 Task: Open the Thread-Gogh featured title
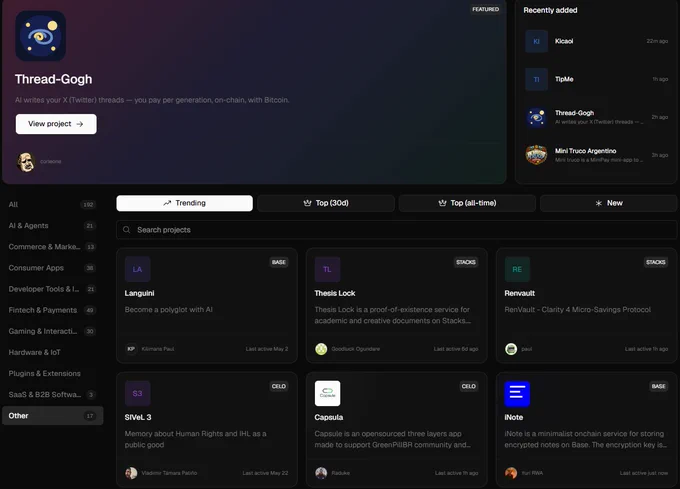53,79
